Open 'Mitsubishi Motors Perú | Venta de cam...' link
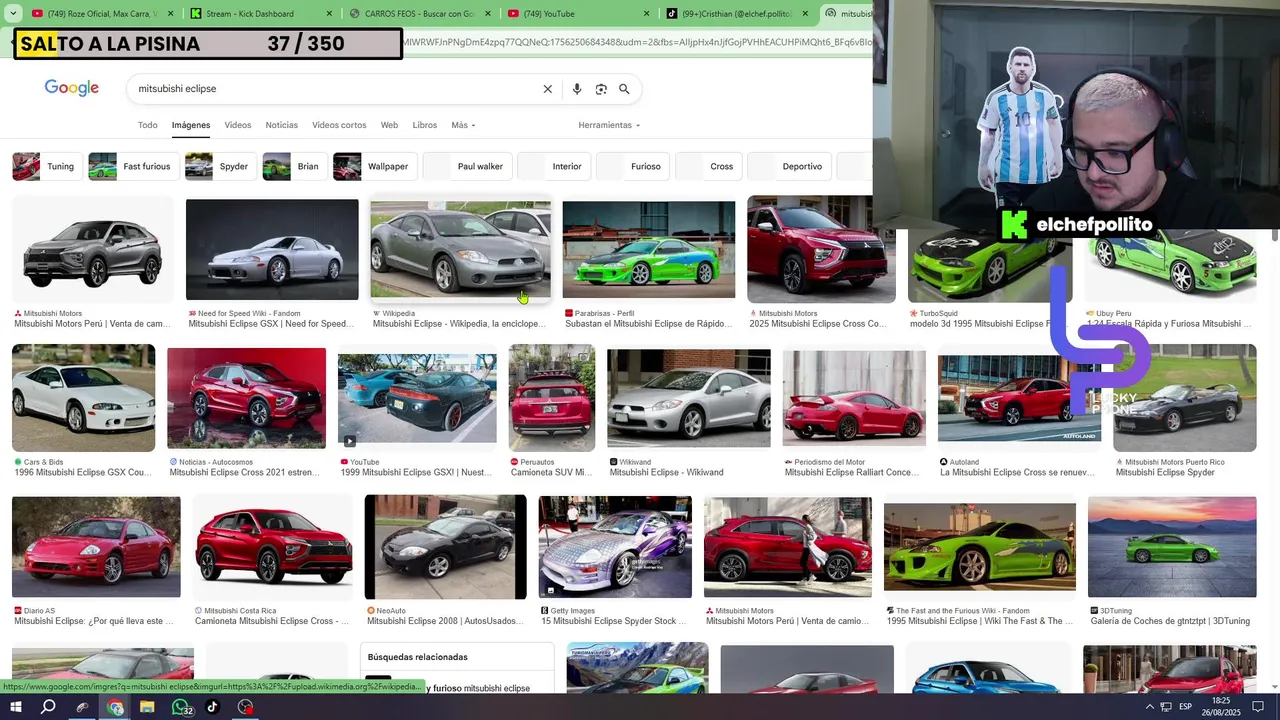Viewport: 1280px width, 720px height. (x=92, y=324)
